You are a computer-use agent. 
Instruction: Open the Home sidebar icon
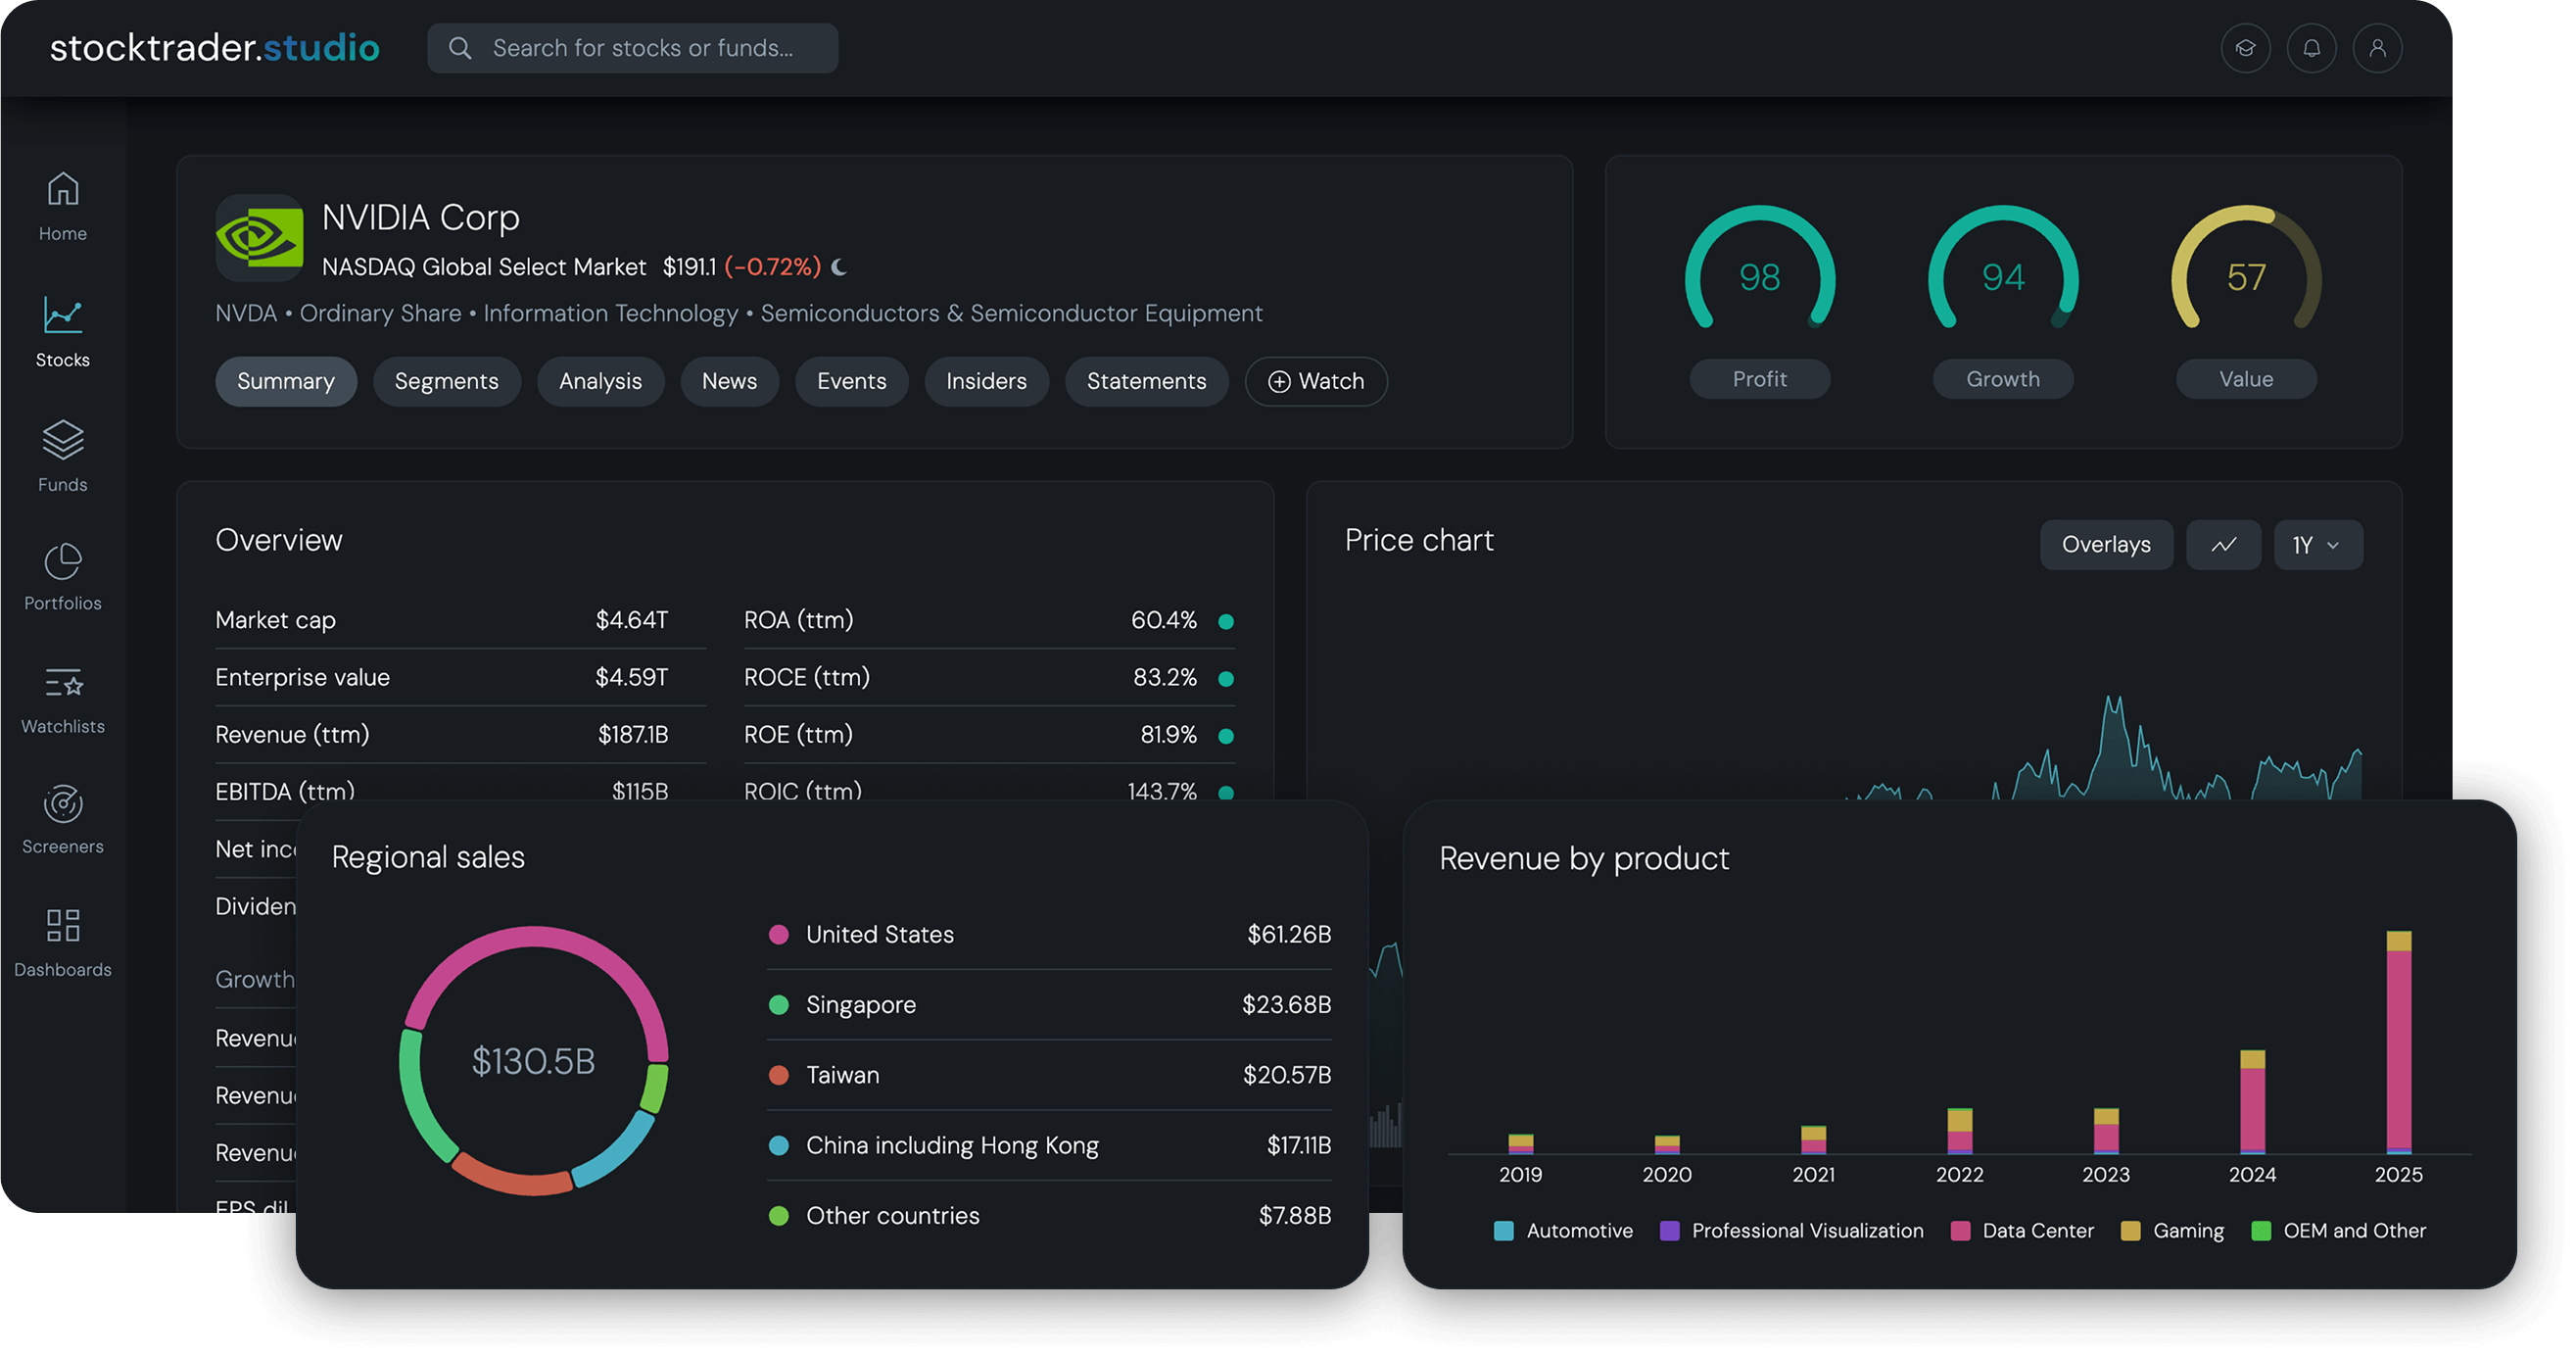point(63,190)
